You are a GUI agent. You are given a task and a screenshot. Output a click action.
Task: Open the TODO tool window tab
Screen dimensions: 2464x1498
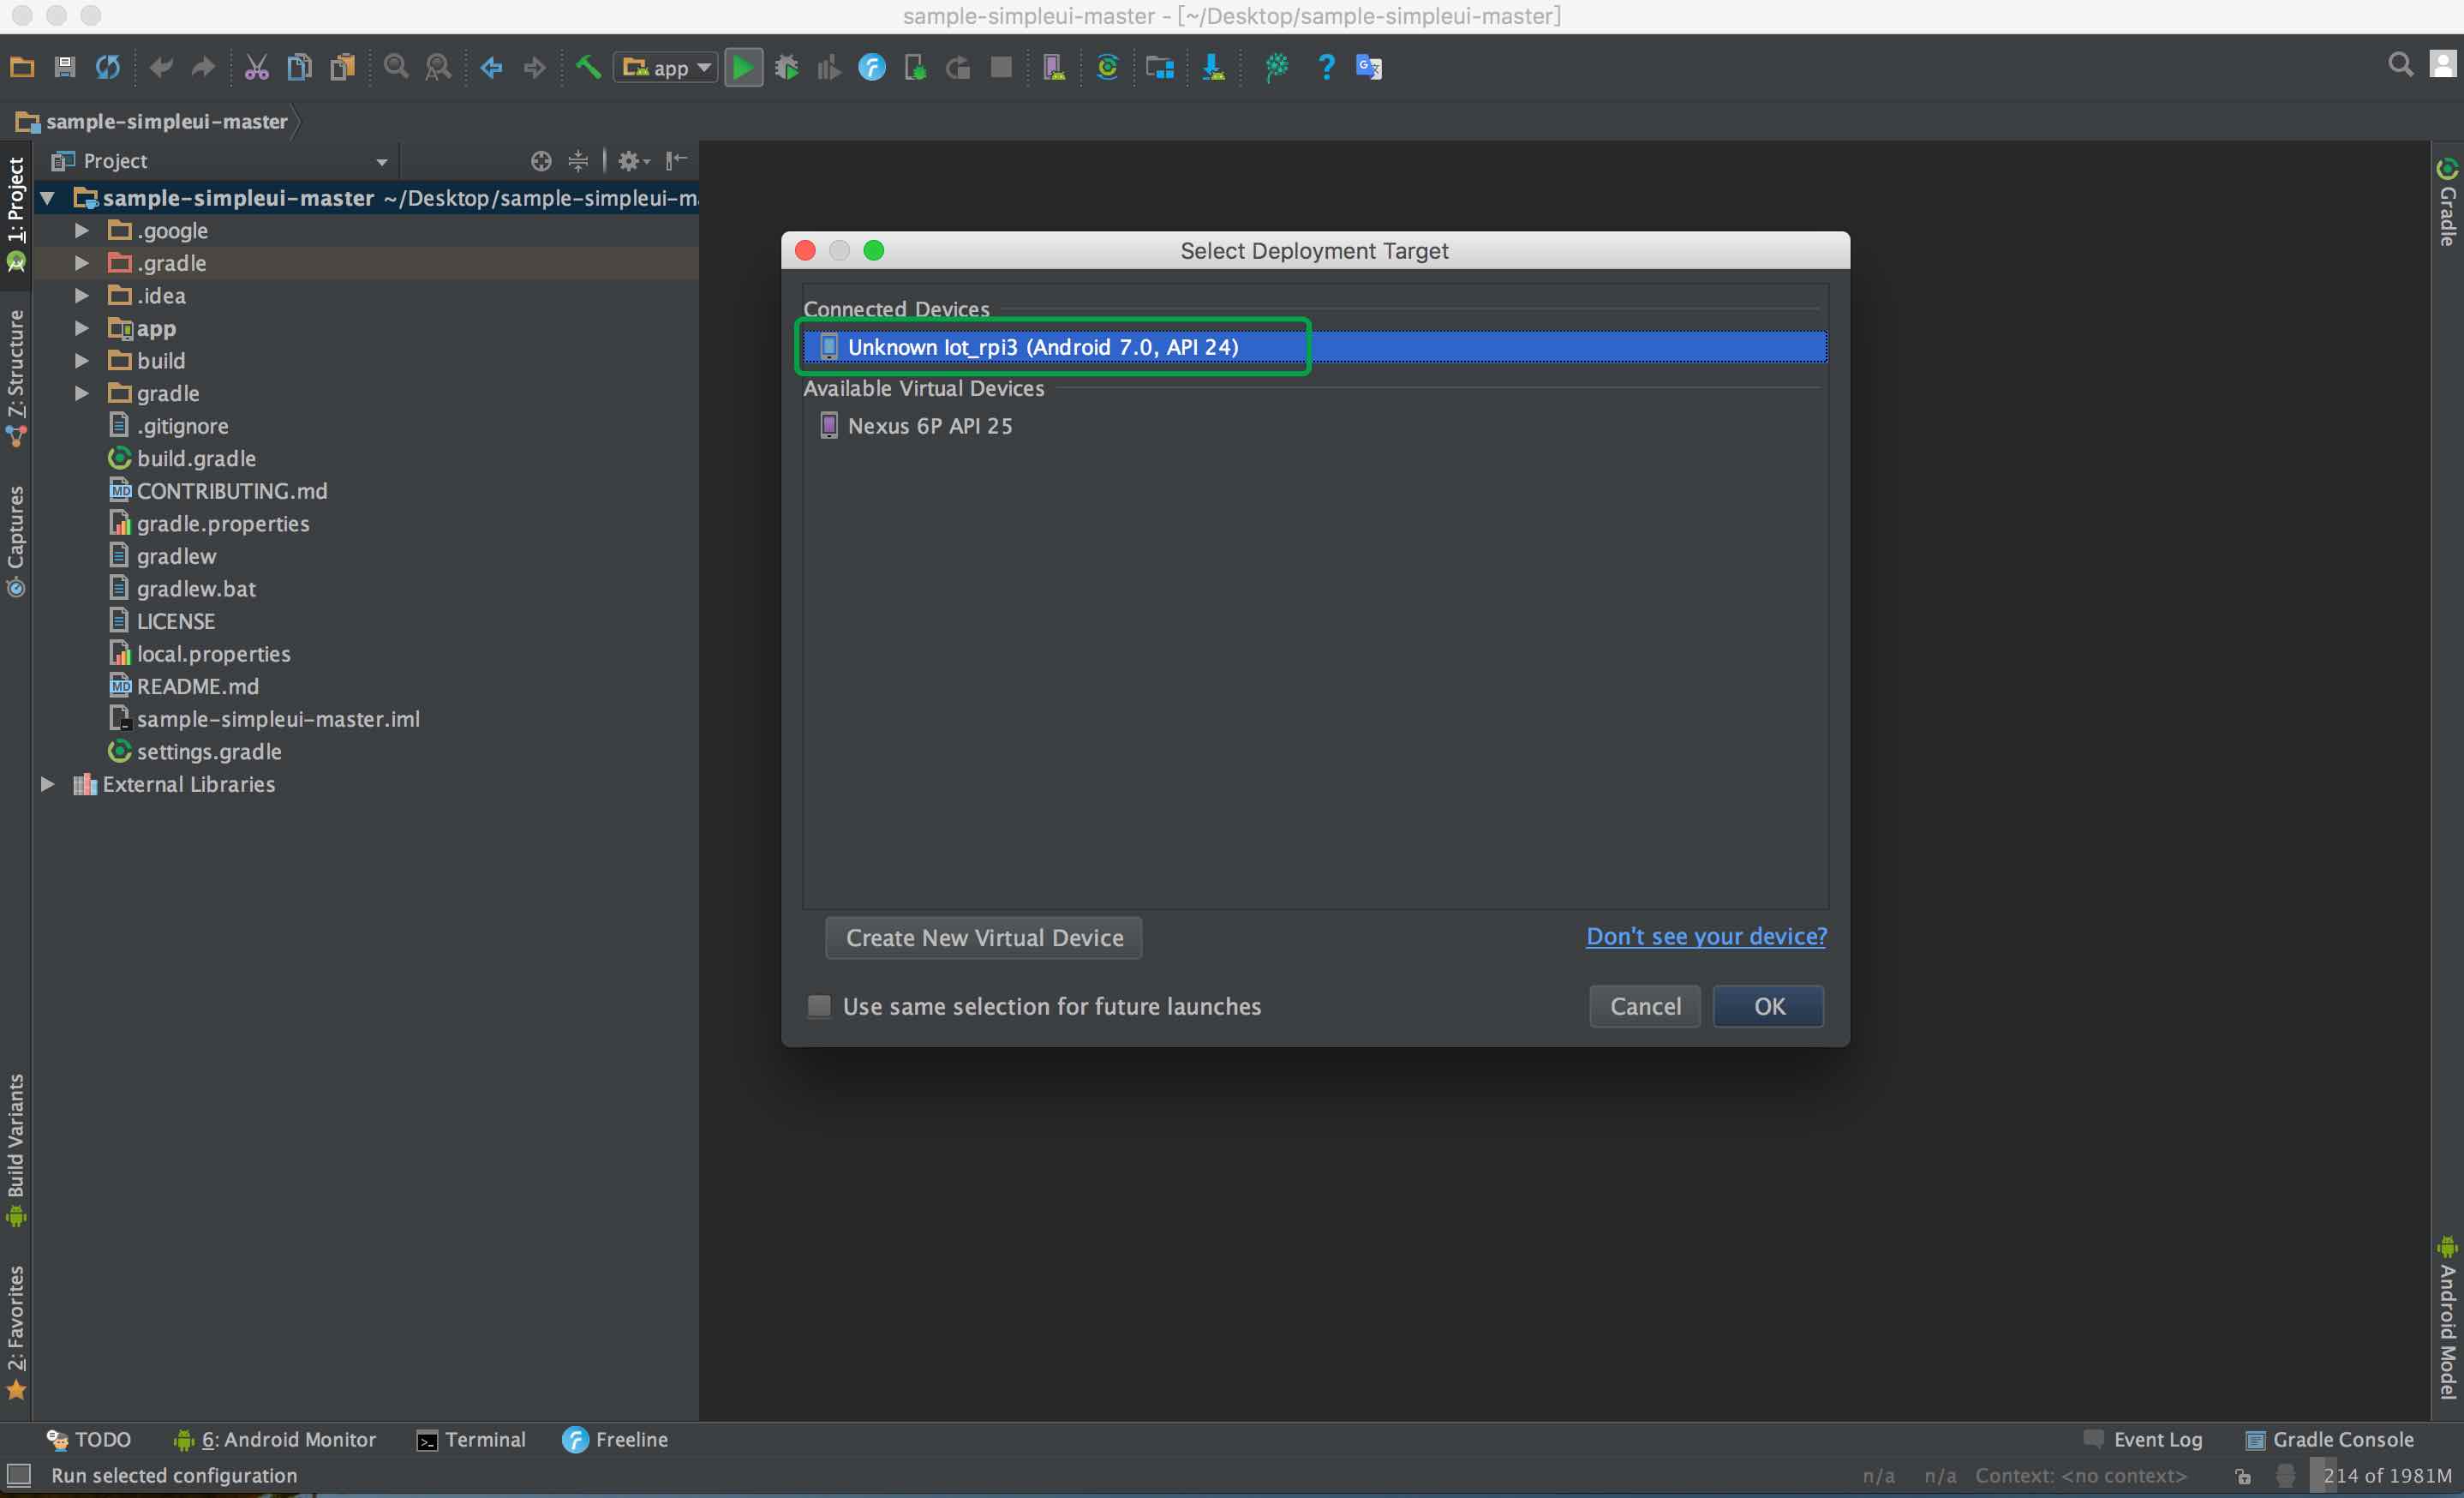click(x=89, y=1439)
